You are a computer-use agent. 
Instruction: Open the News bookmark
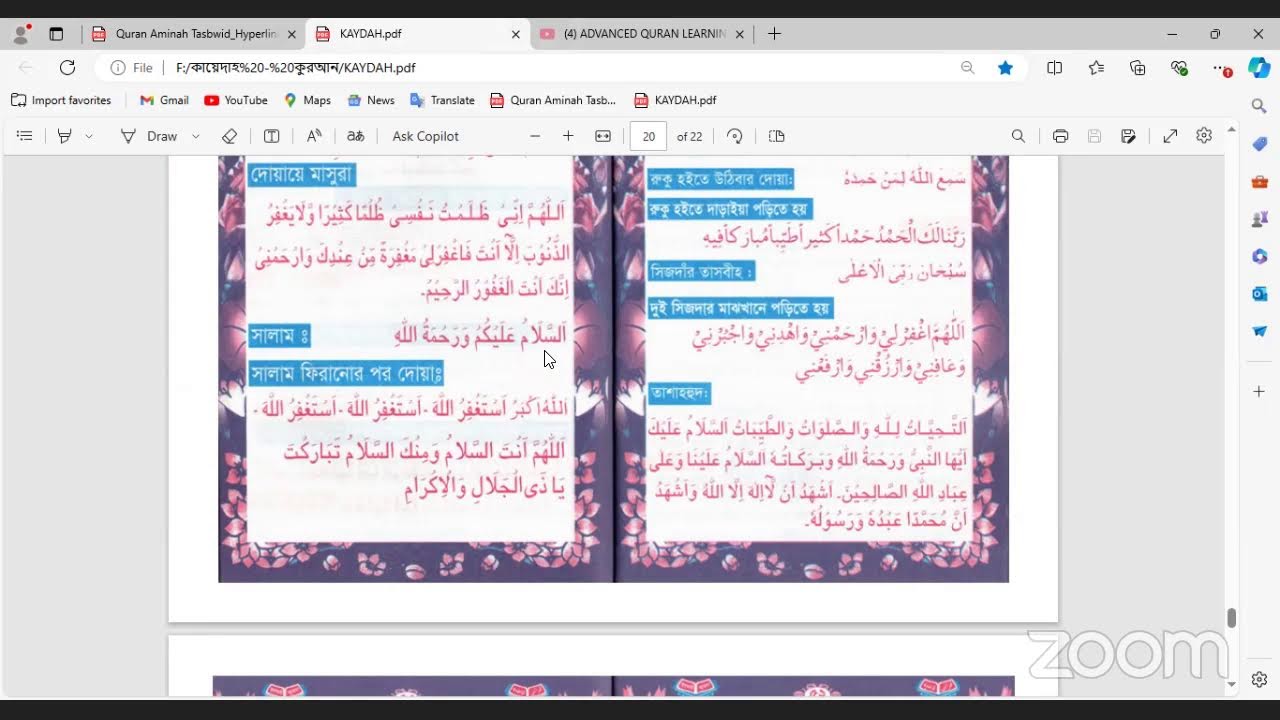pyautogui.click(x=371, y=100)
